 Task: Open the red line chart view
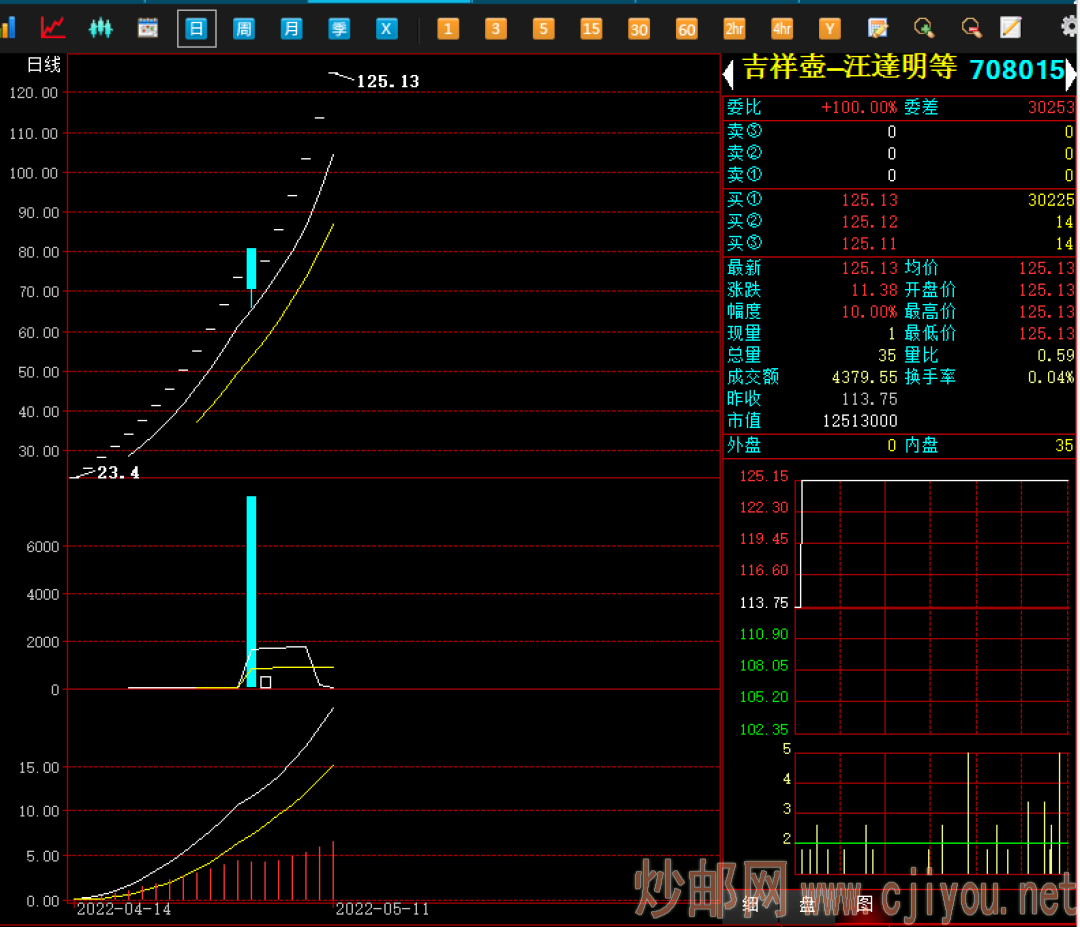tap(52, 28)
